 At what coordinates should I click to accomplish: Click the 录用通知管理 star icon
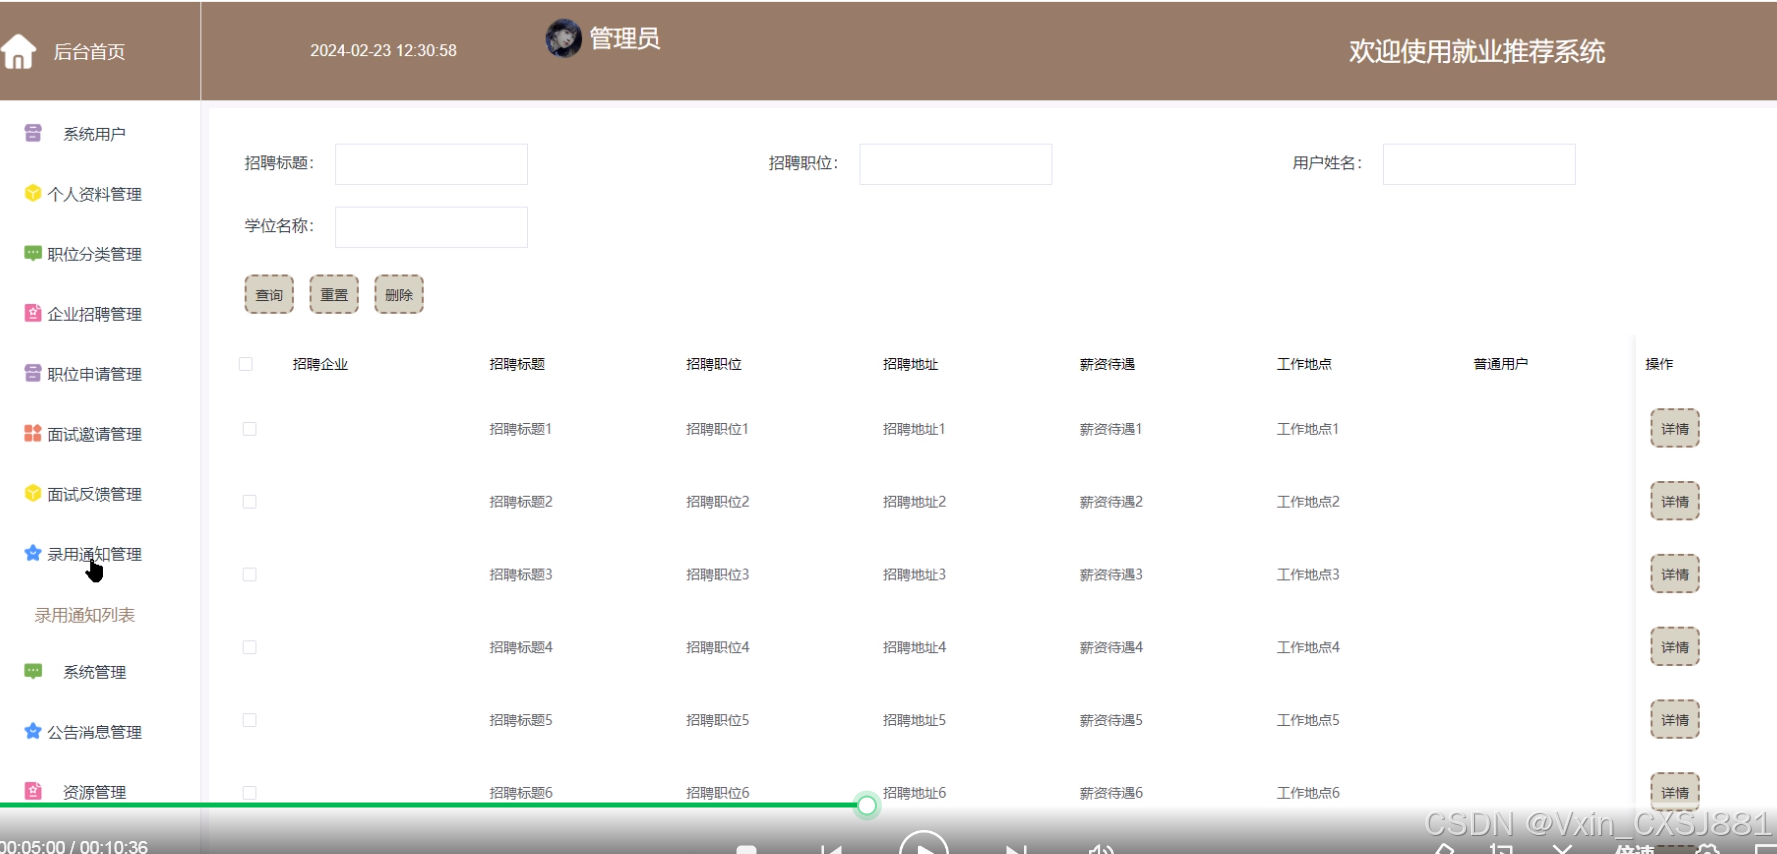point(33,553)
